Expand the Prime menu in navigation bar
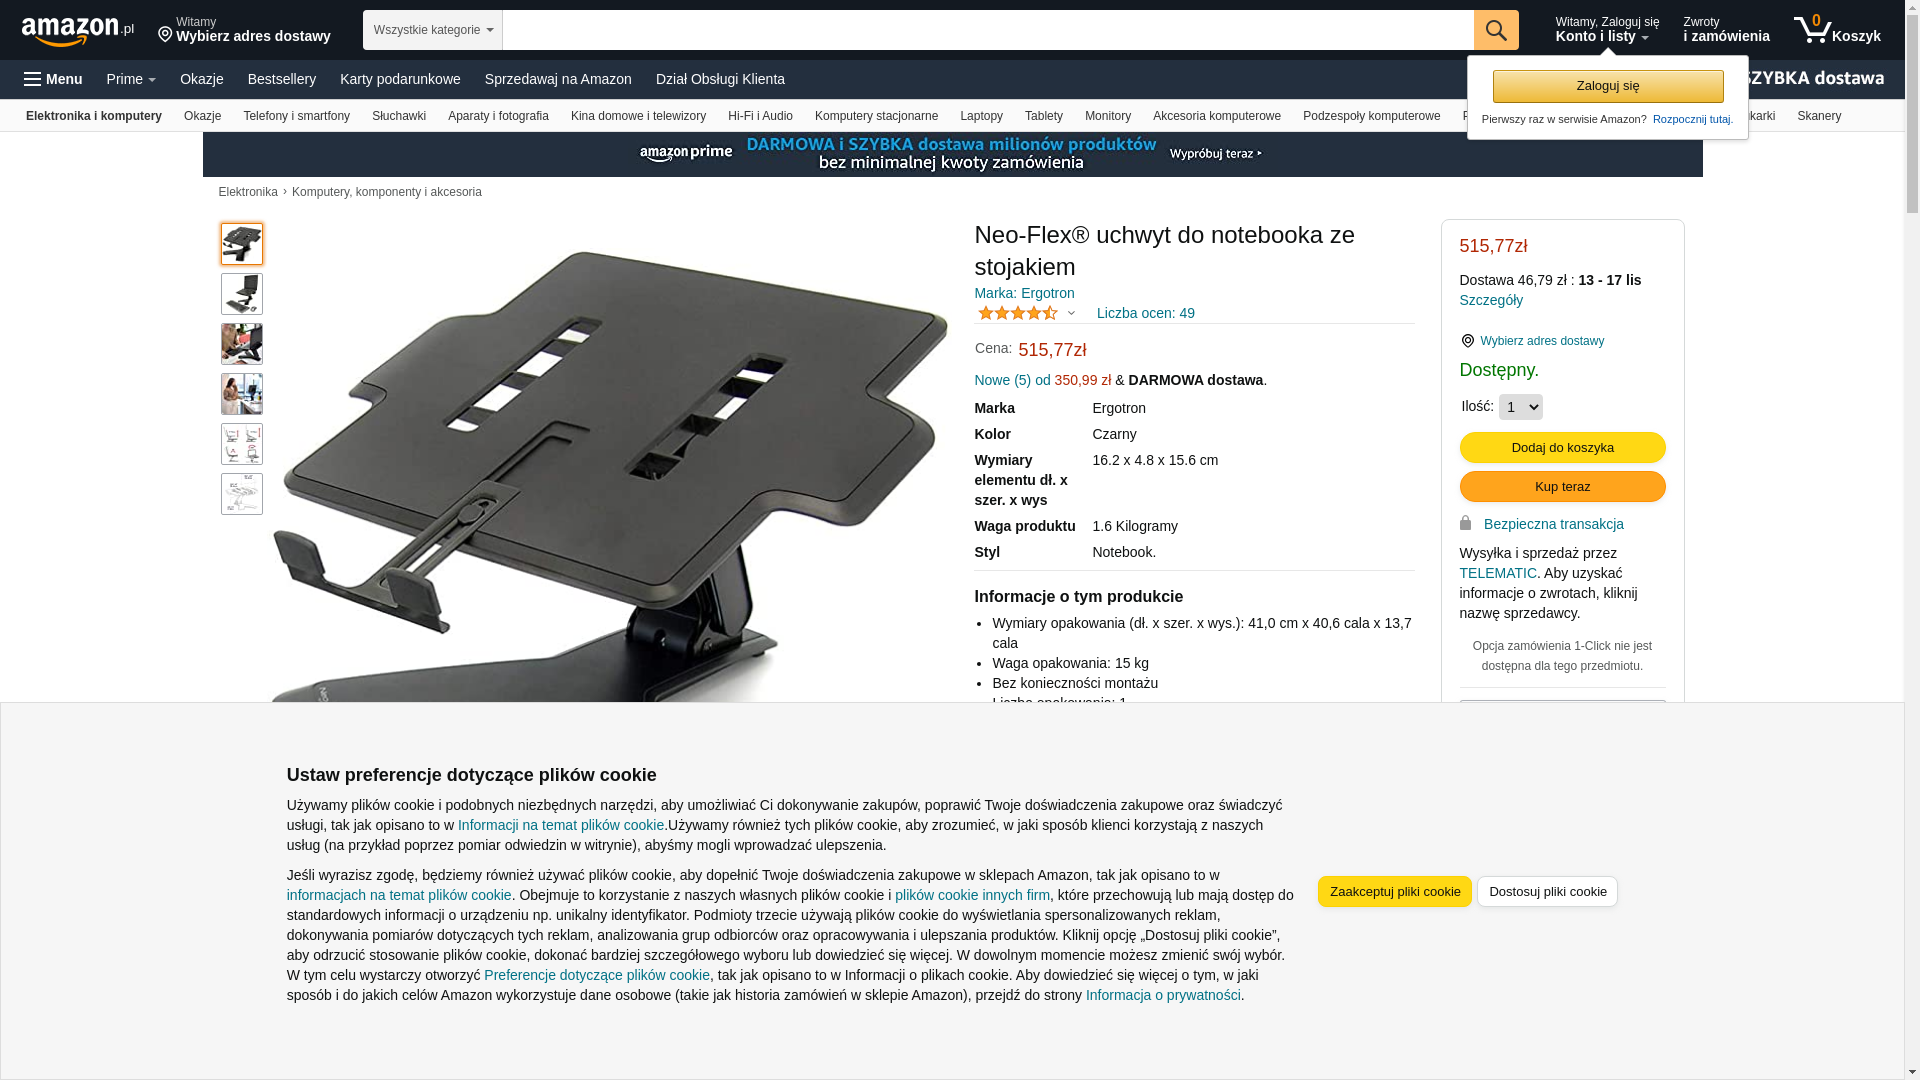 click(131, 79)
